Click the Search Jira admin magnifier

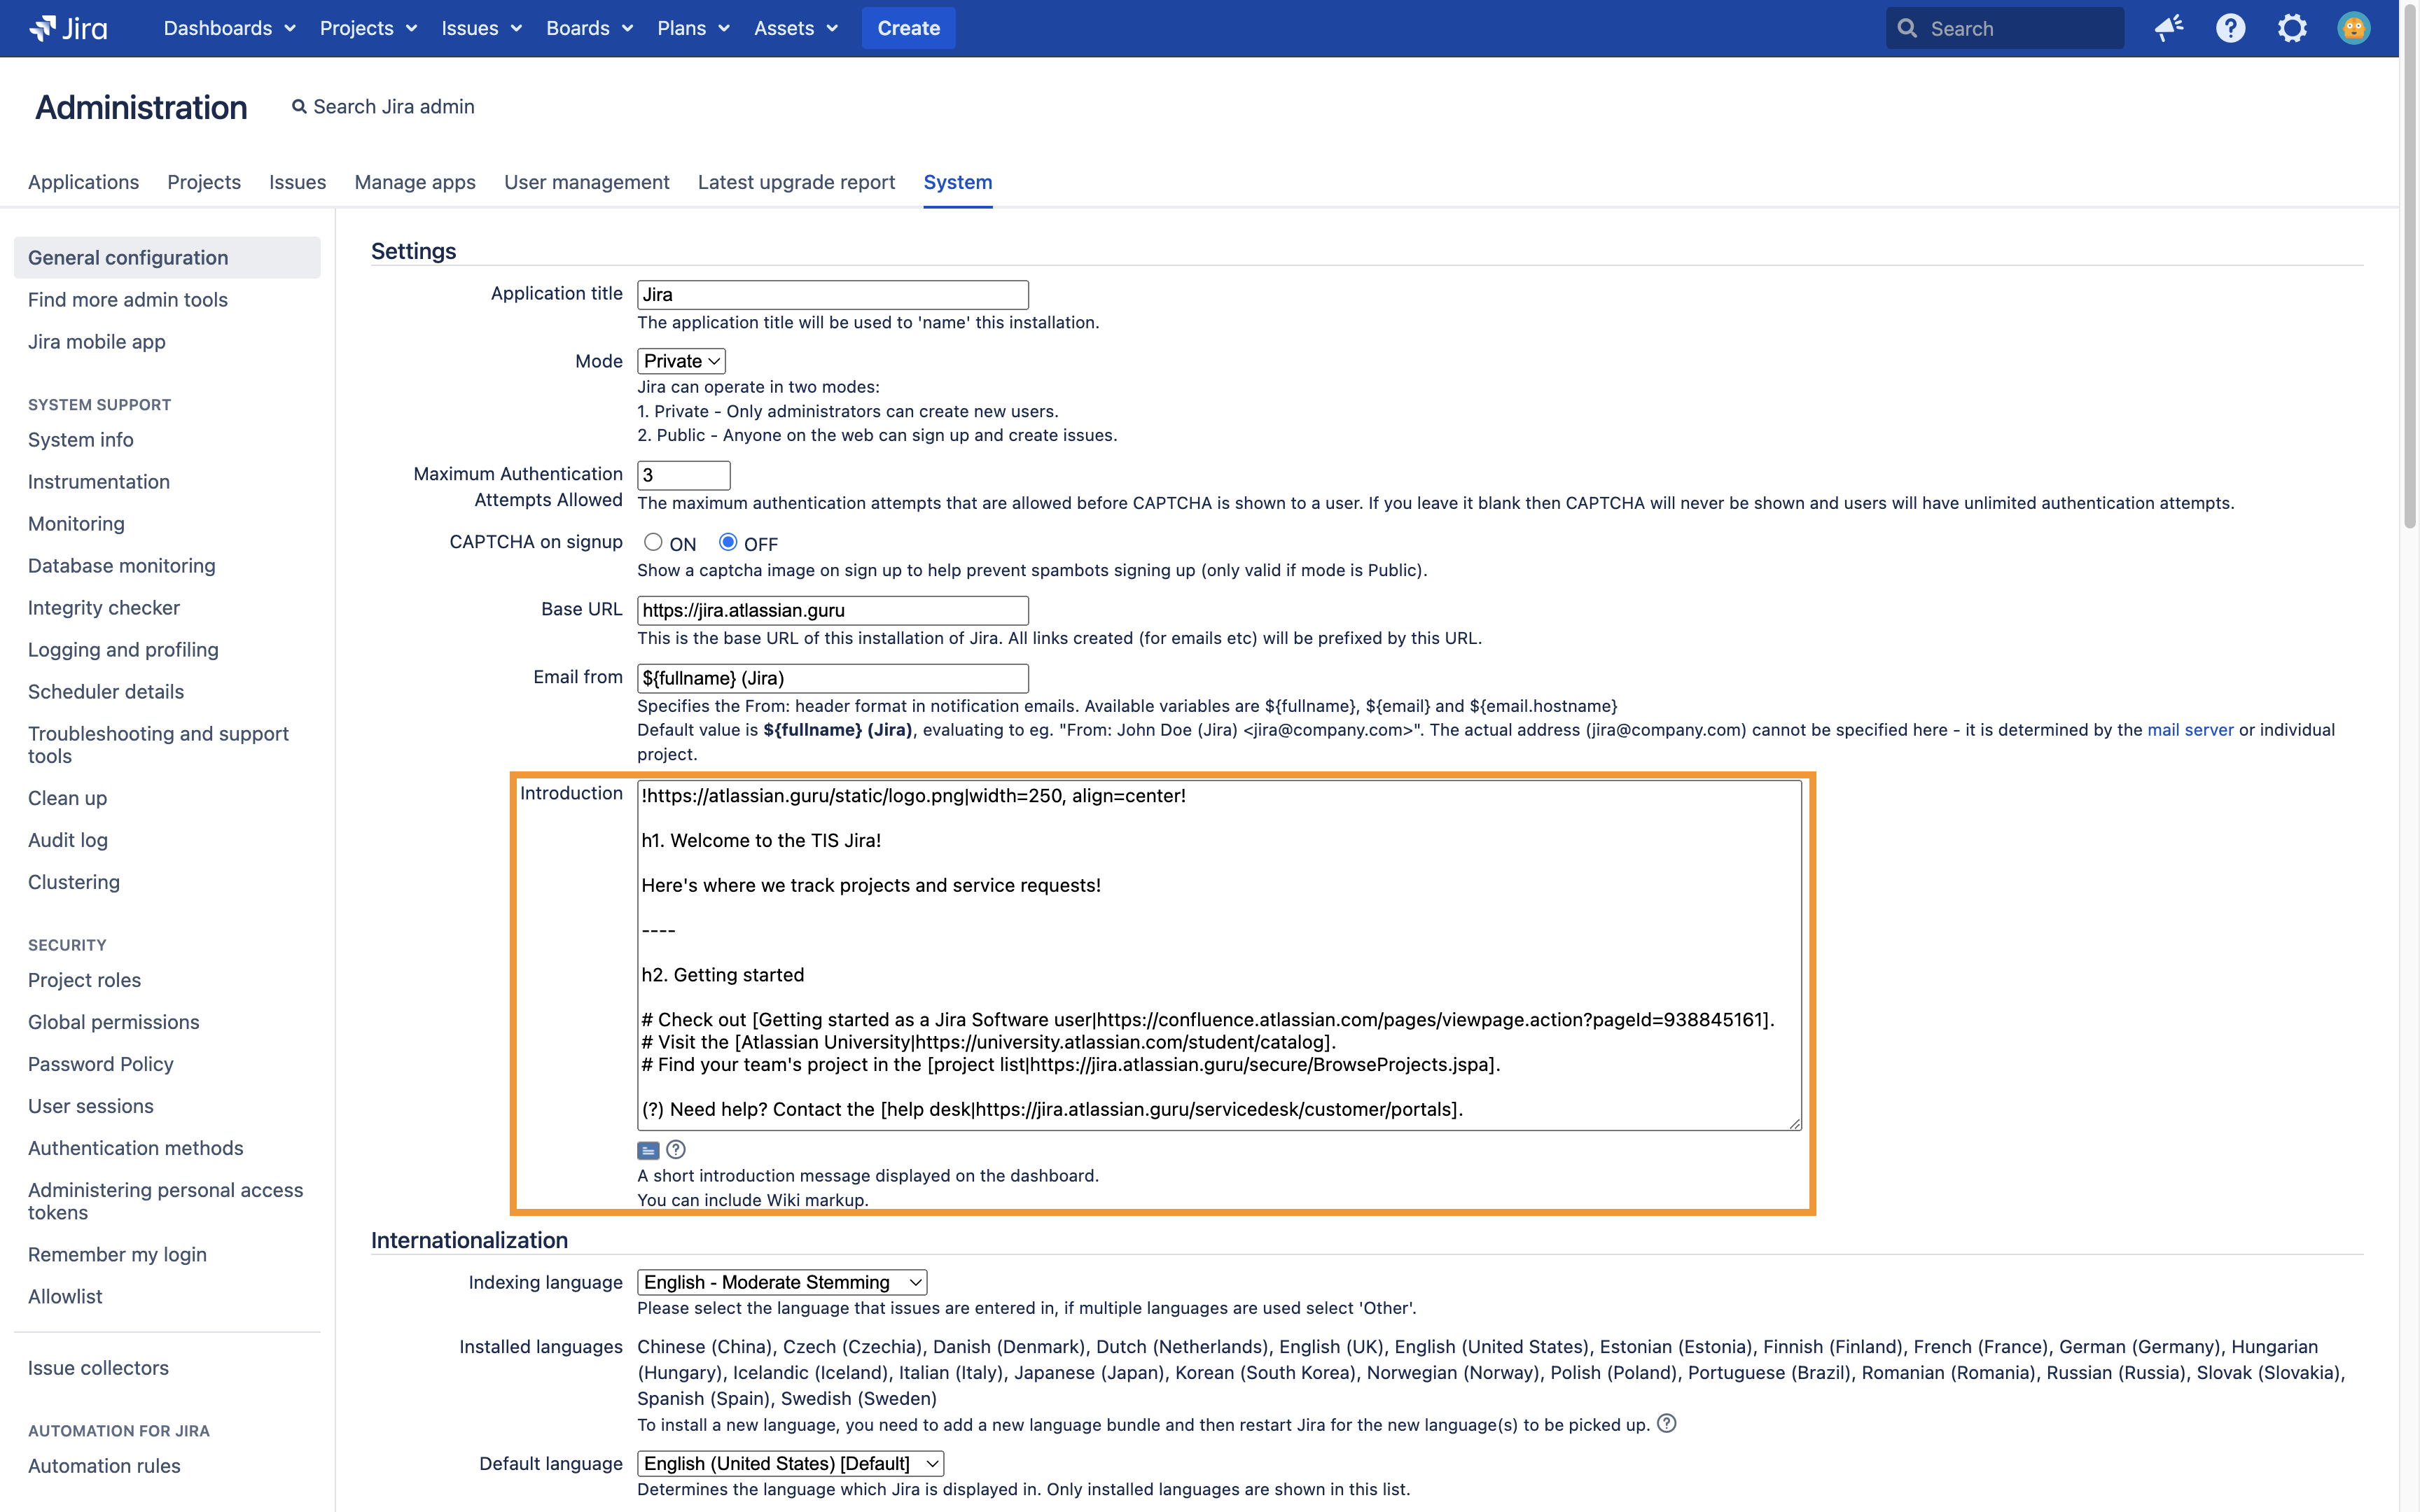click(299, 107)
